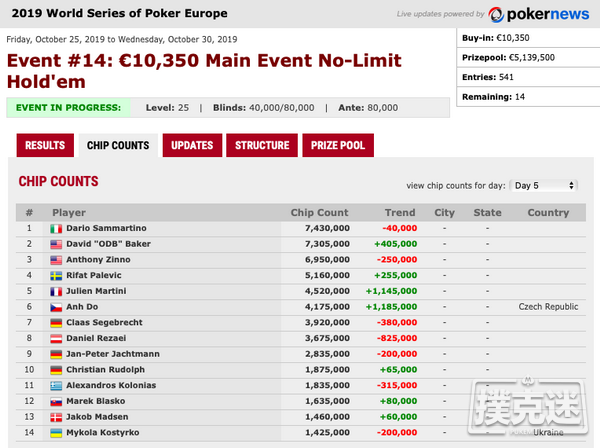Screen dimensions: 600x448
Task: Click the PokerNews logo
Action: click(537, 14)
